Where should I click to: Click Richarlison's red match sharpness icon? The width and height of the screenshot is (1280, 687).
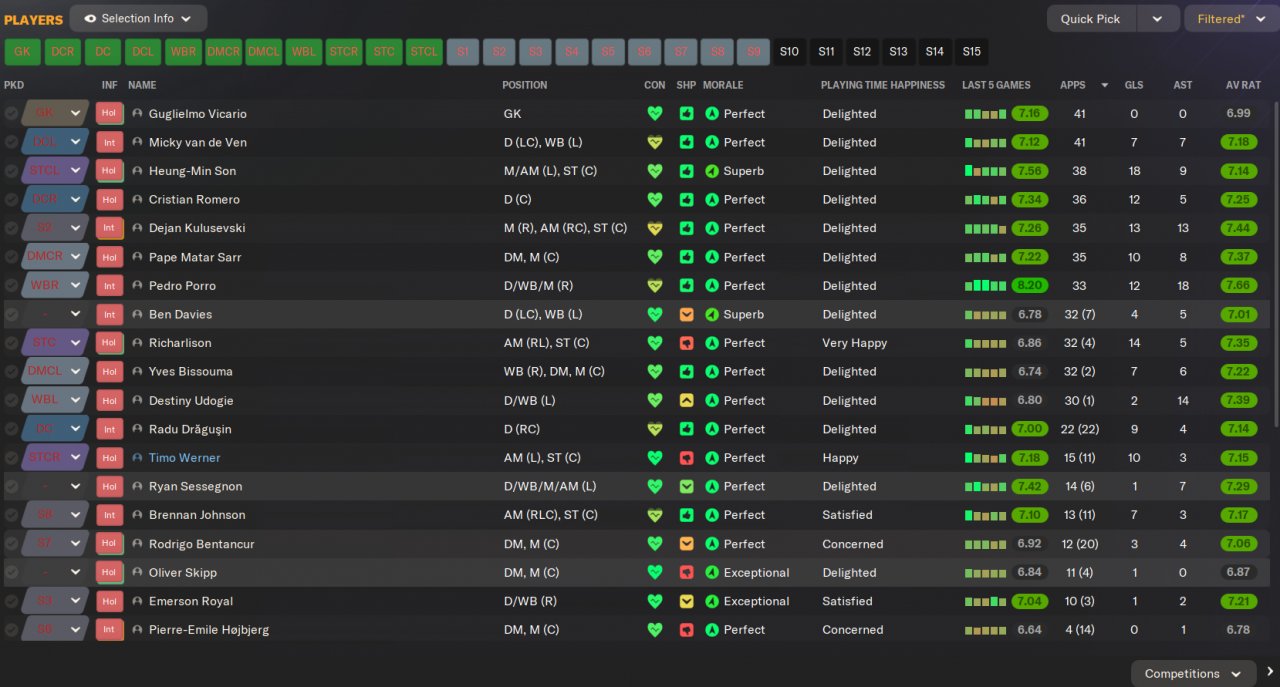coord(686,343)
